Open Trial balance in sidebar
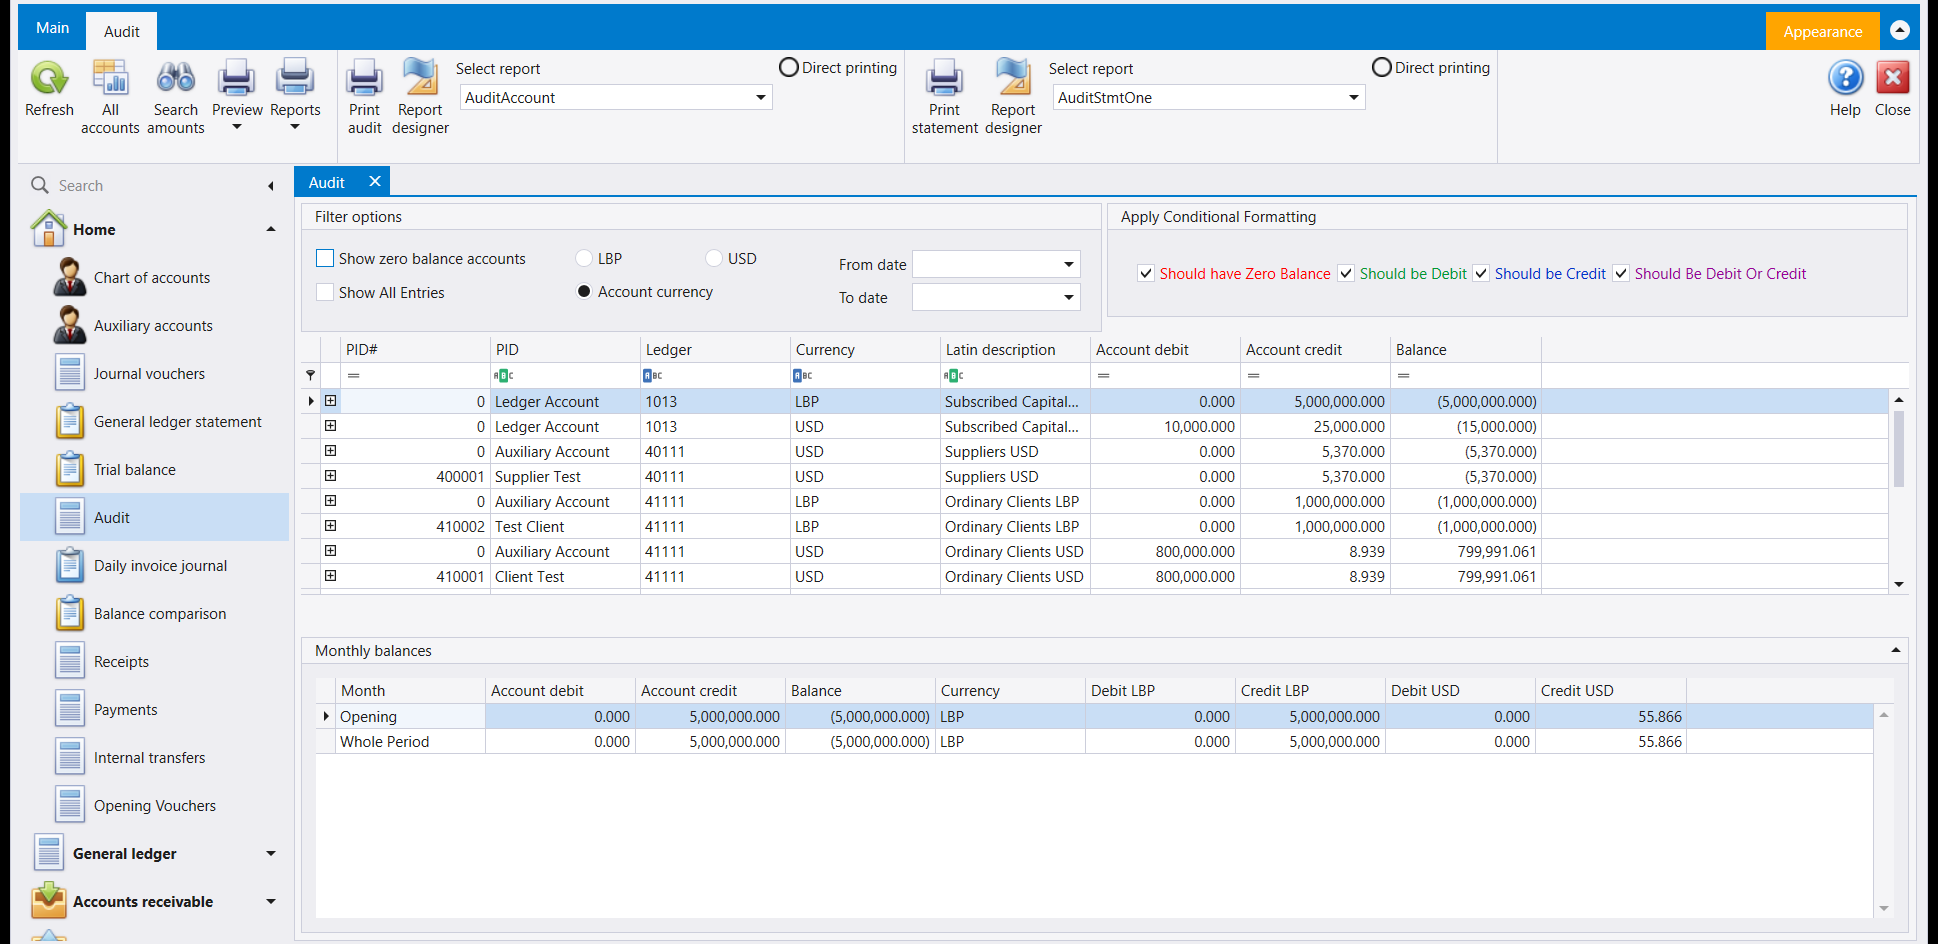The height and width of the screenshot is (944, 1938). (135, 470)
